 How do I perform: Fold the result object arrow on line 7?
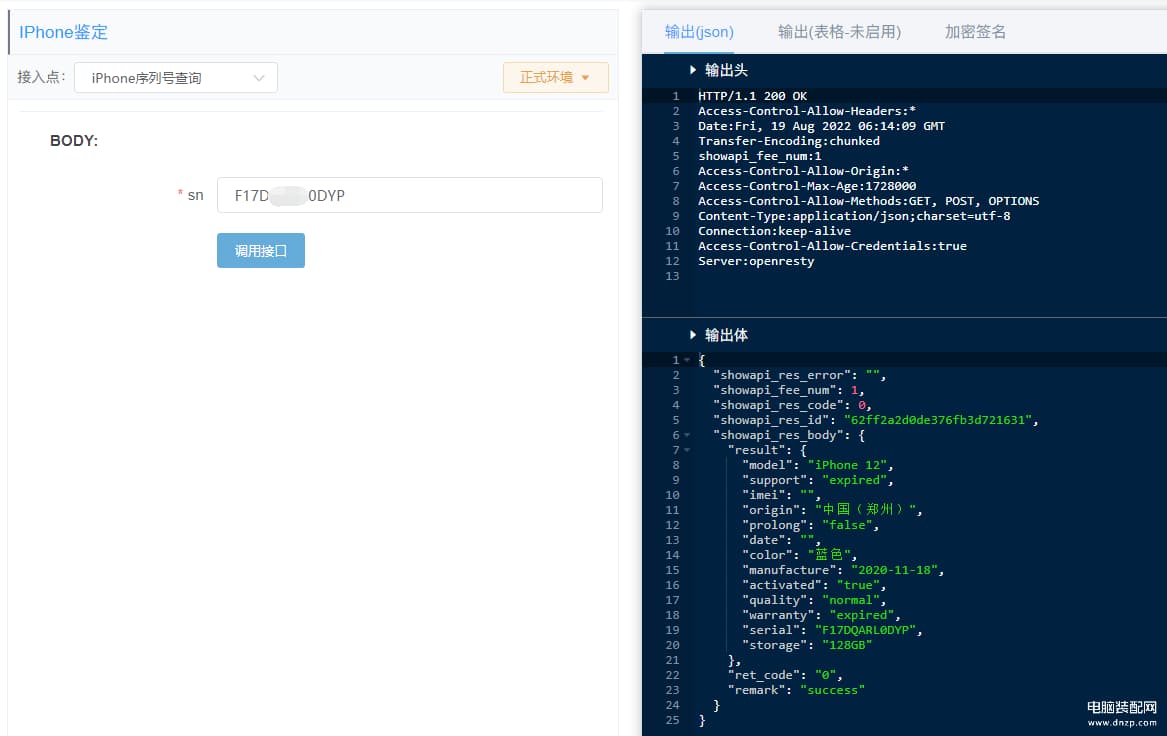point(687,450)
